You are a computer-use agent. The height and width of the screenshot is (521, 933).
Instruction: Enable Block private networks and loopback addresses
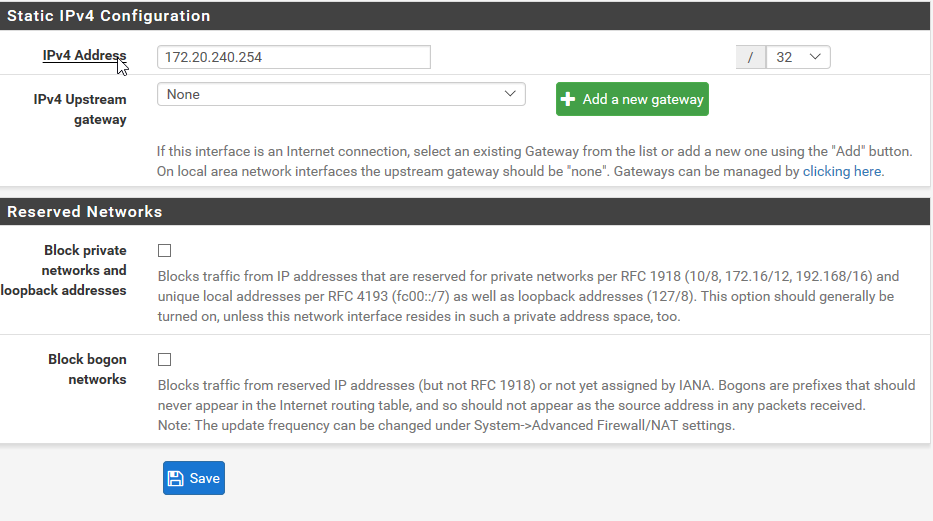164,250
